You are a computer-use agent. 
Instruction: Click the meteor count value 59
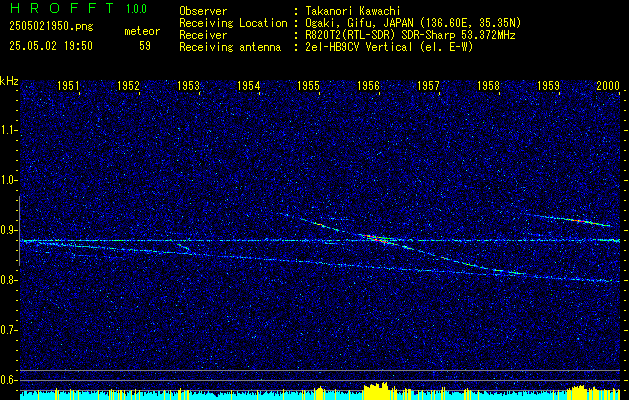tap(145, 46)
